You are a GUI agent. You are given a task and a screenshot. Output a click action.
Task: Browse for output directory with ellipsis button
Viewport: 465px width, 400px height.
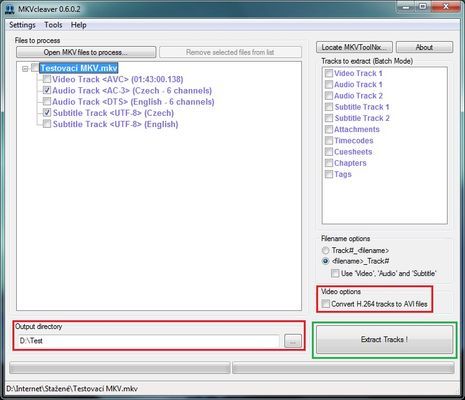293,341
